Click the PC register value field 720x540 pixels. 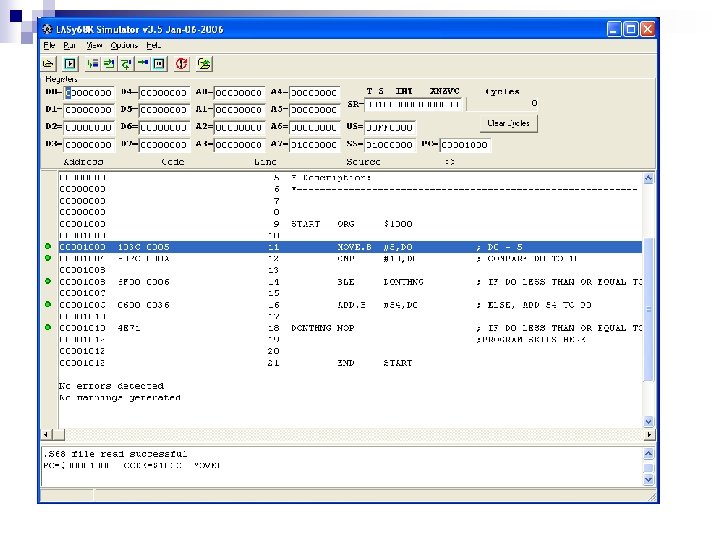coord(465,144)
